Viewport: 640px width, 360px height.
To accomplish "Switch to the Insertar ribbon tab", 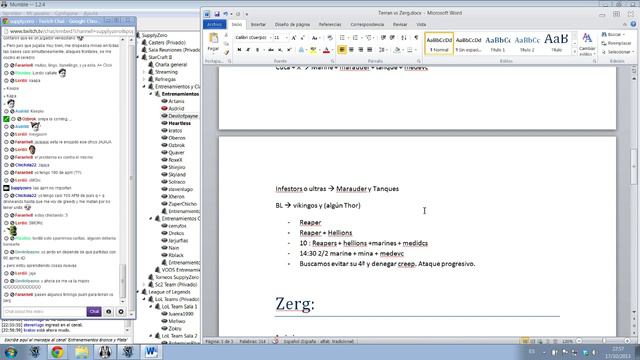I will [258, 24].
